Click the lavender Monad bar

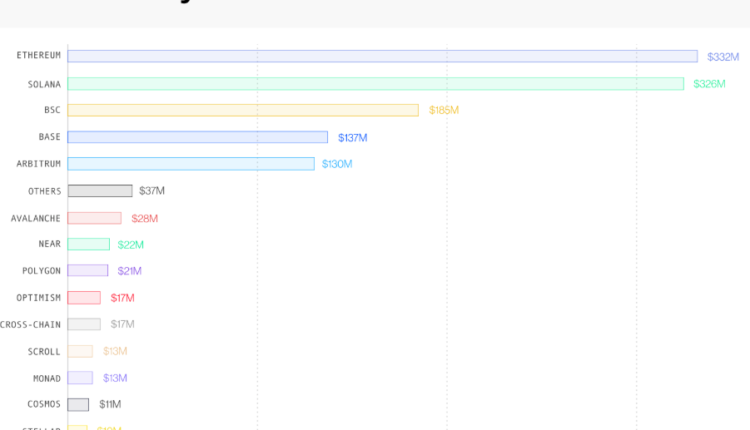pyautogui.click(x=80, y=378)
